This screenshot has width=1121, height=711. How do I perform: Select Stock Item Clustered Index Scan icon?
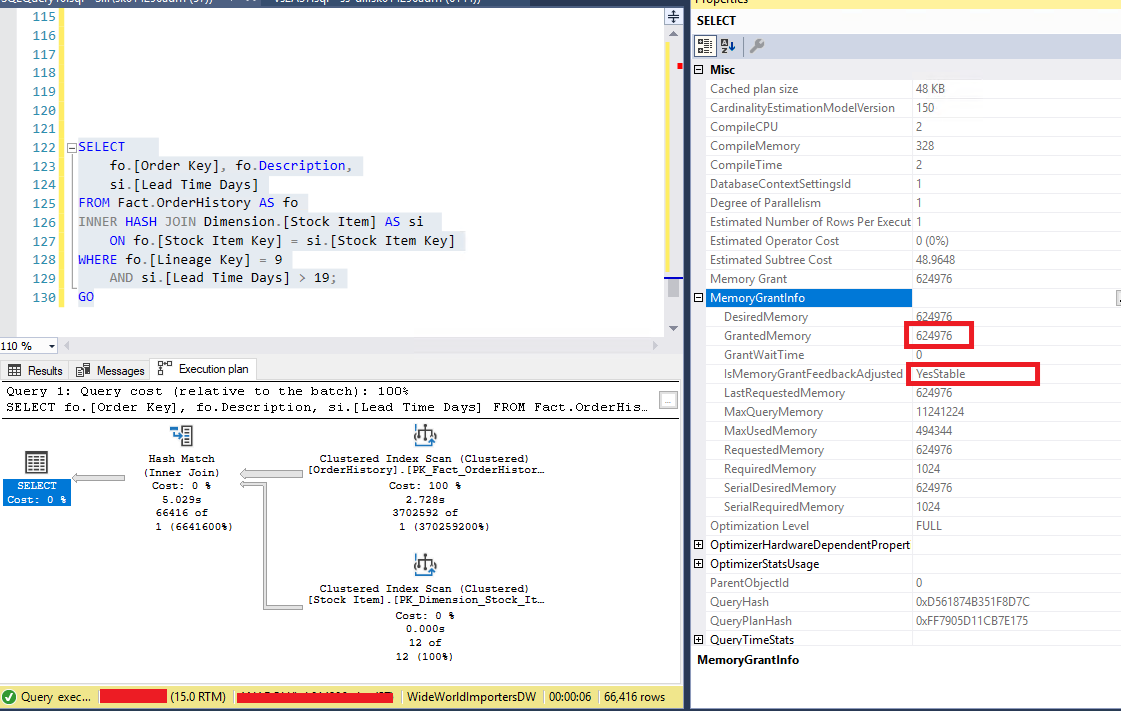[425, 565]
